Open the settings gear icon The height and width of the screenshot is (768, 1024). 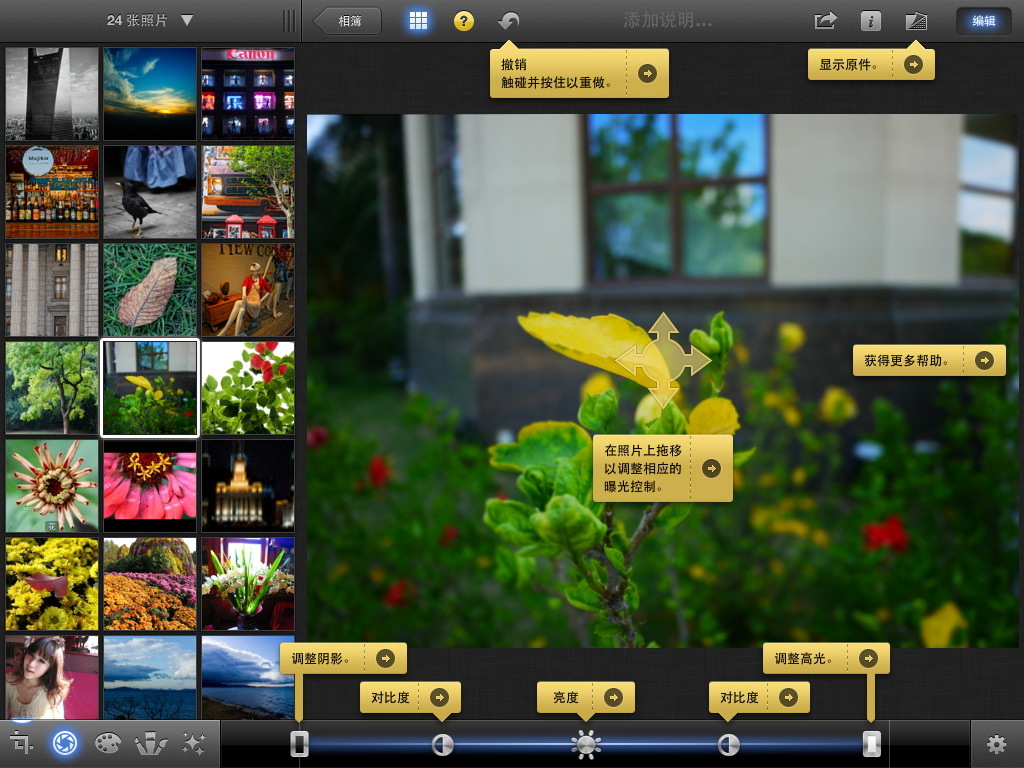point(996,744)
